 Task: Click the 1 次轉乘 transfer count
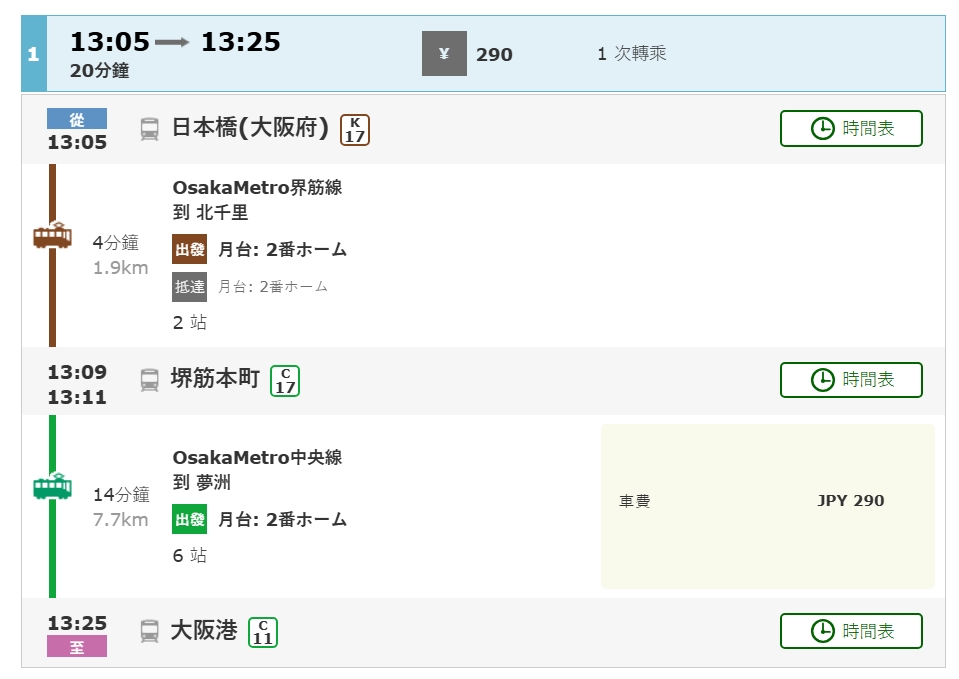[631, 54]
